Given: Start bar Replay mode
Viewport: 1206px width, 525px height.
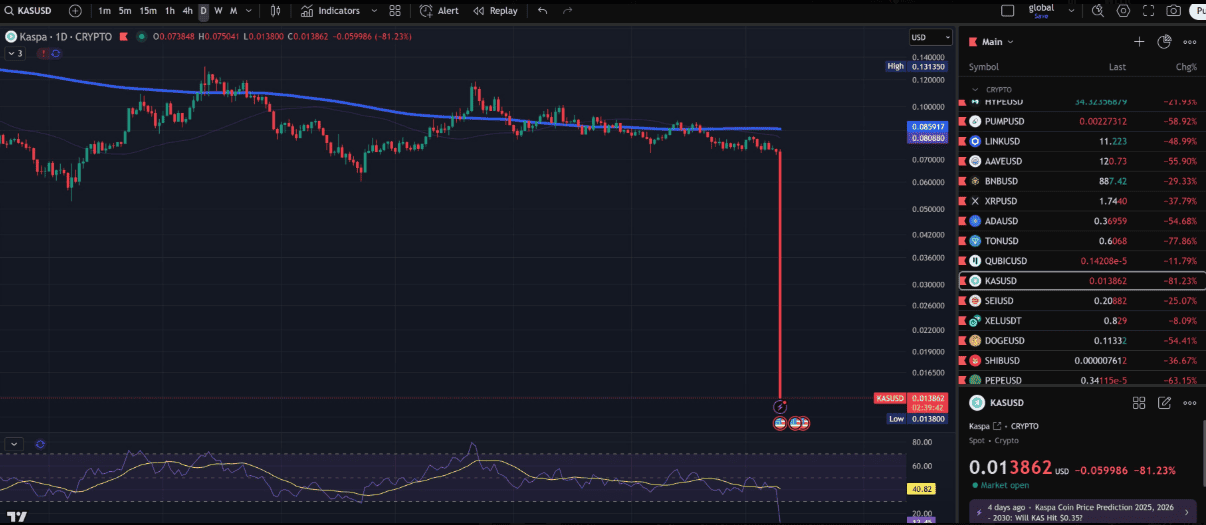Looking at the screenshot, I should (x=495, y=11).
